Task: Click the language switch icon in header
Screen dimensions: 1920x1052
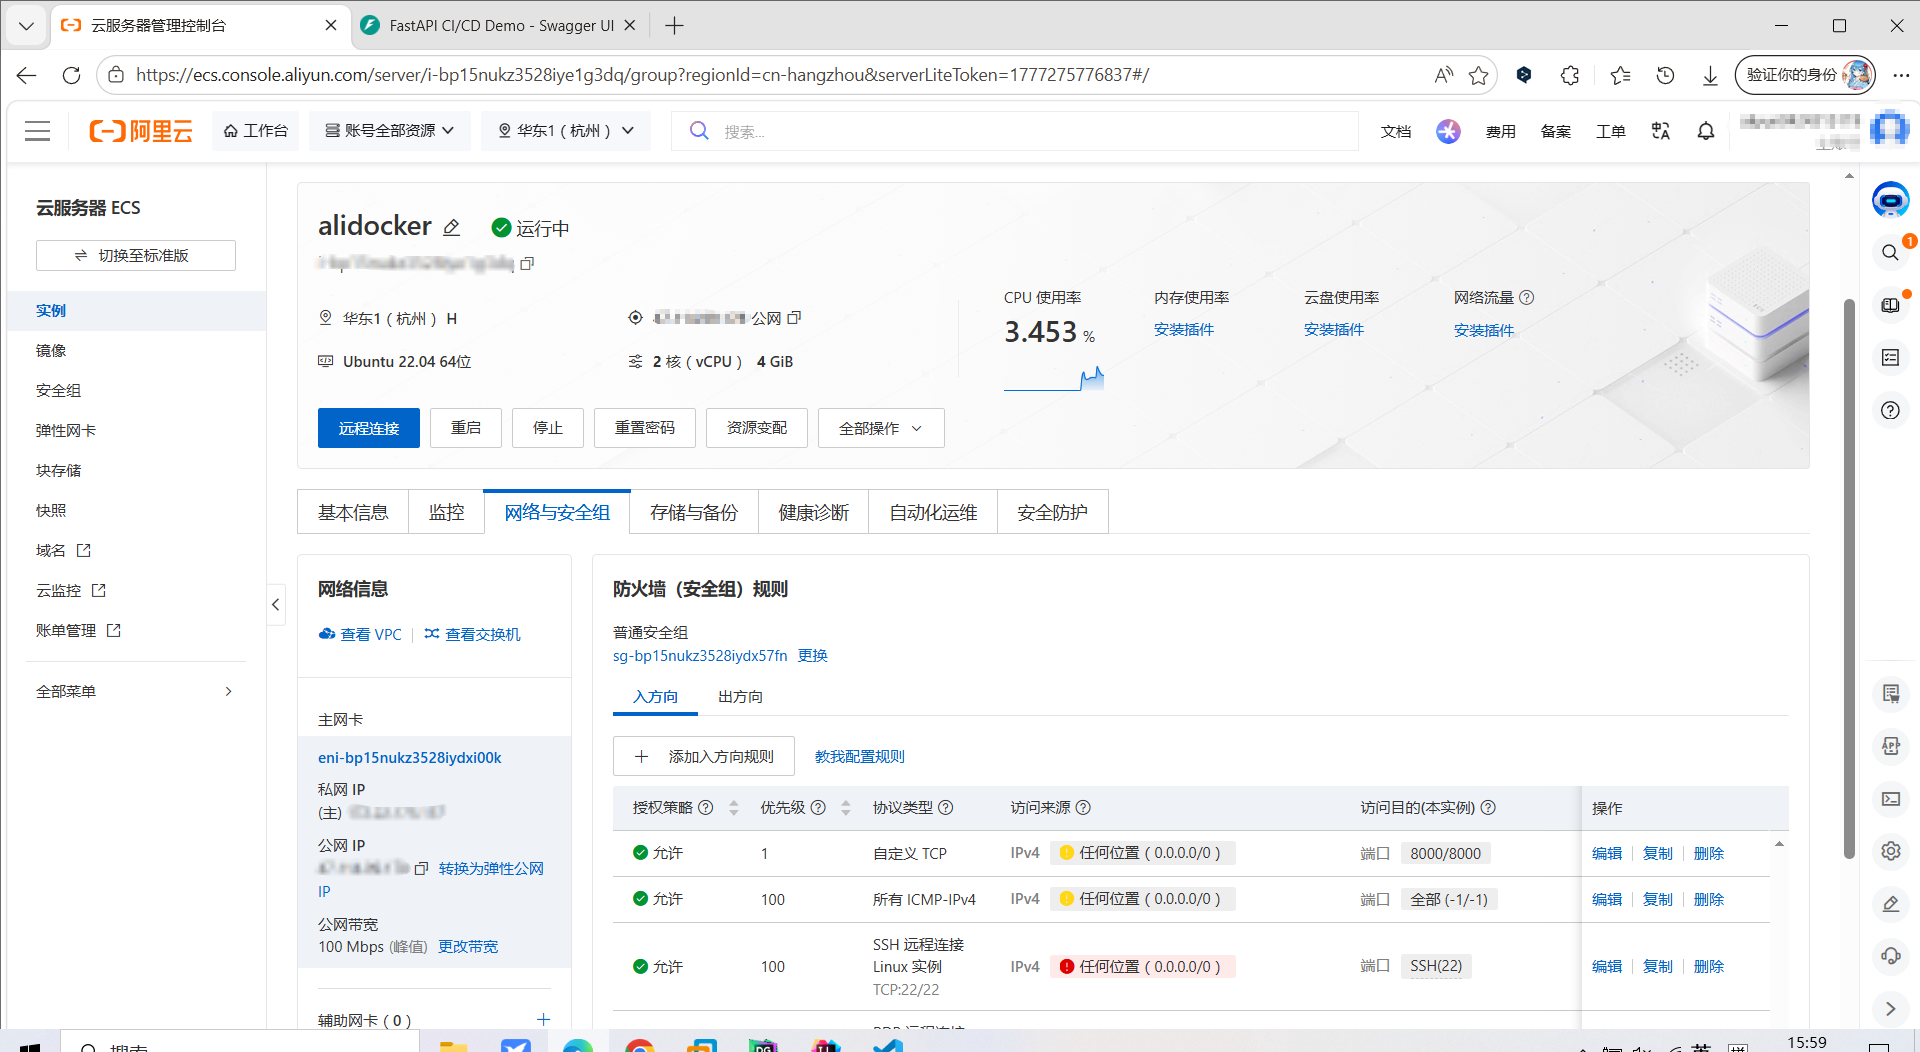Action: tap(1661, 131)
